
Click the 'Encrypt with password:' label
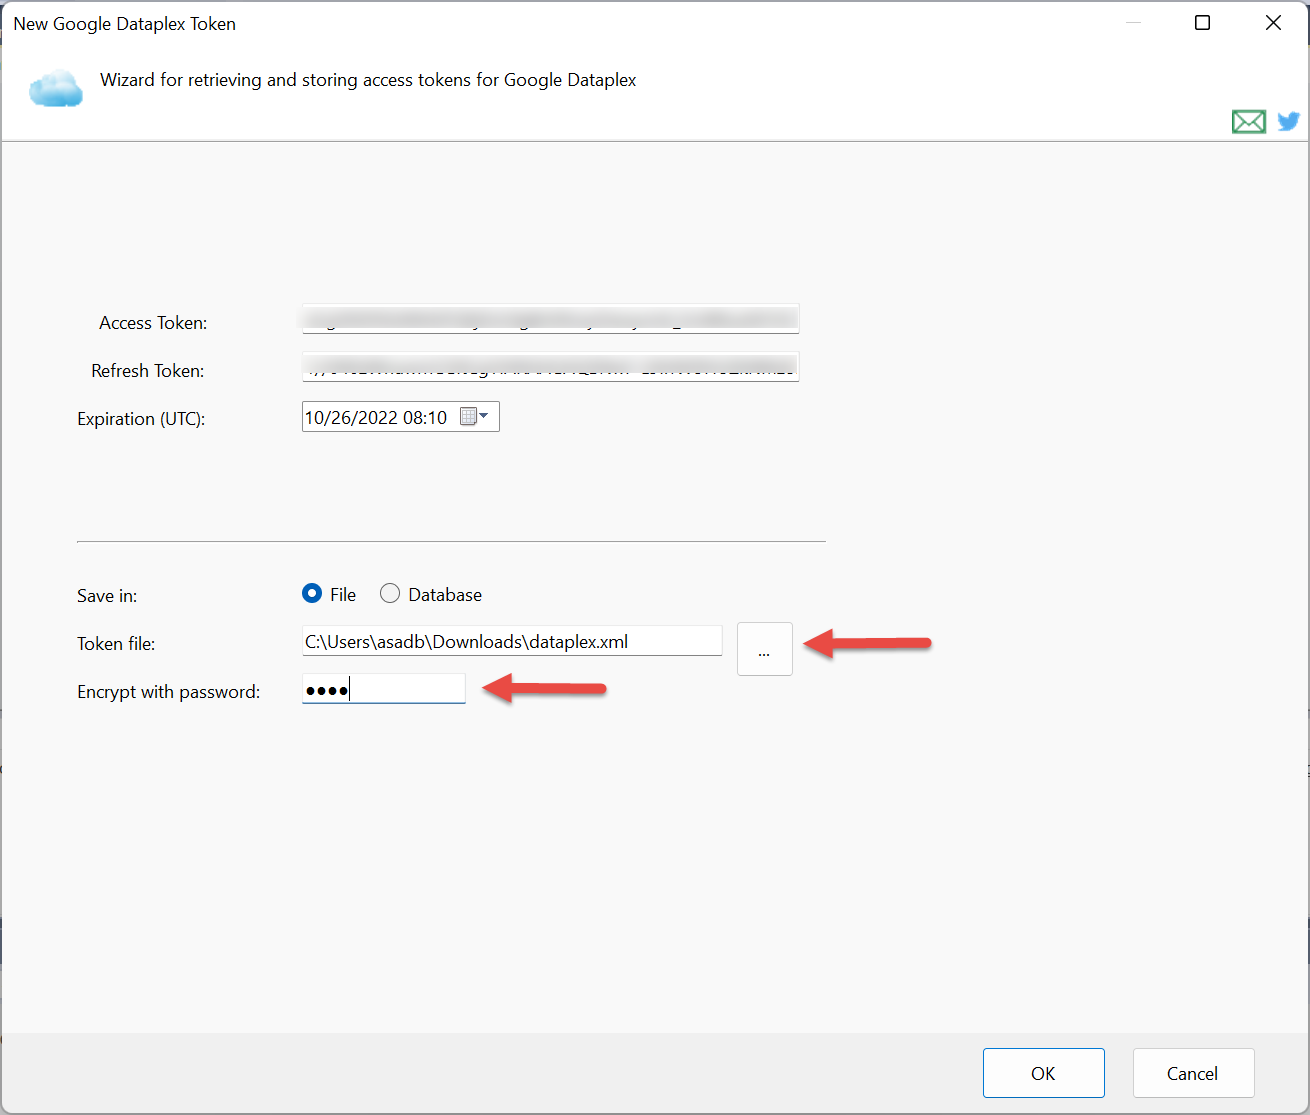pos(168,692)
